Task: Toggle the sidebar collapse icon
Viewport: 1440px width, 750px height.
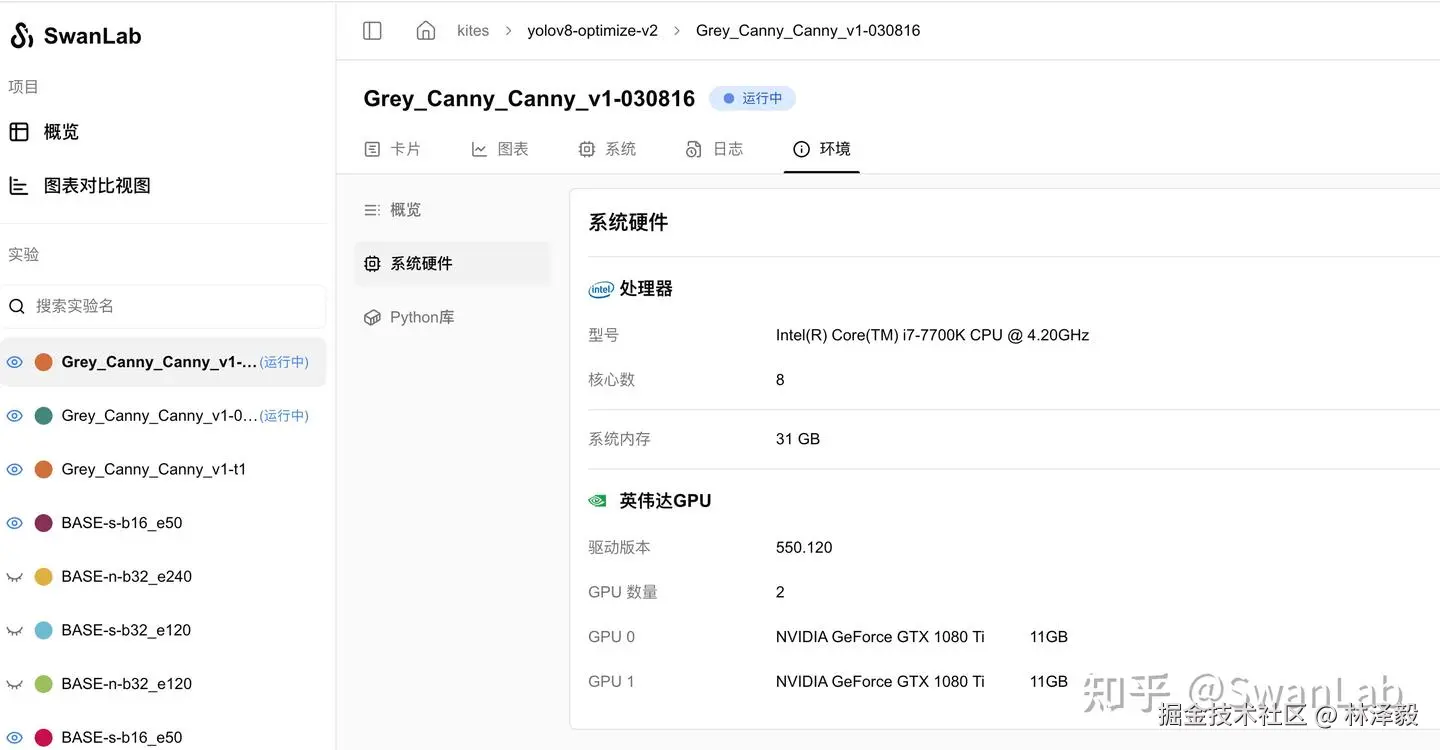Action: click(372, 31)
